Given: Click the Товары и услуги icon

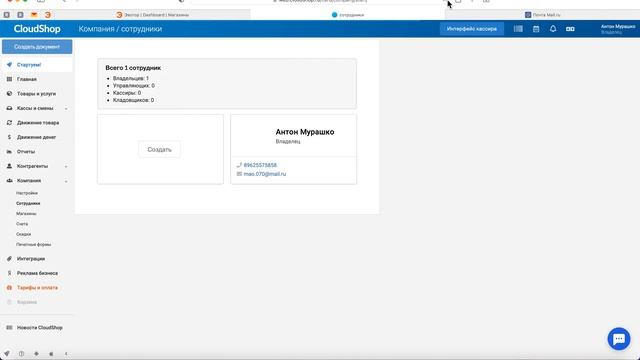Looking at the screenshot, I should pyautogui.click(x=9, y=93).
